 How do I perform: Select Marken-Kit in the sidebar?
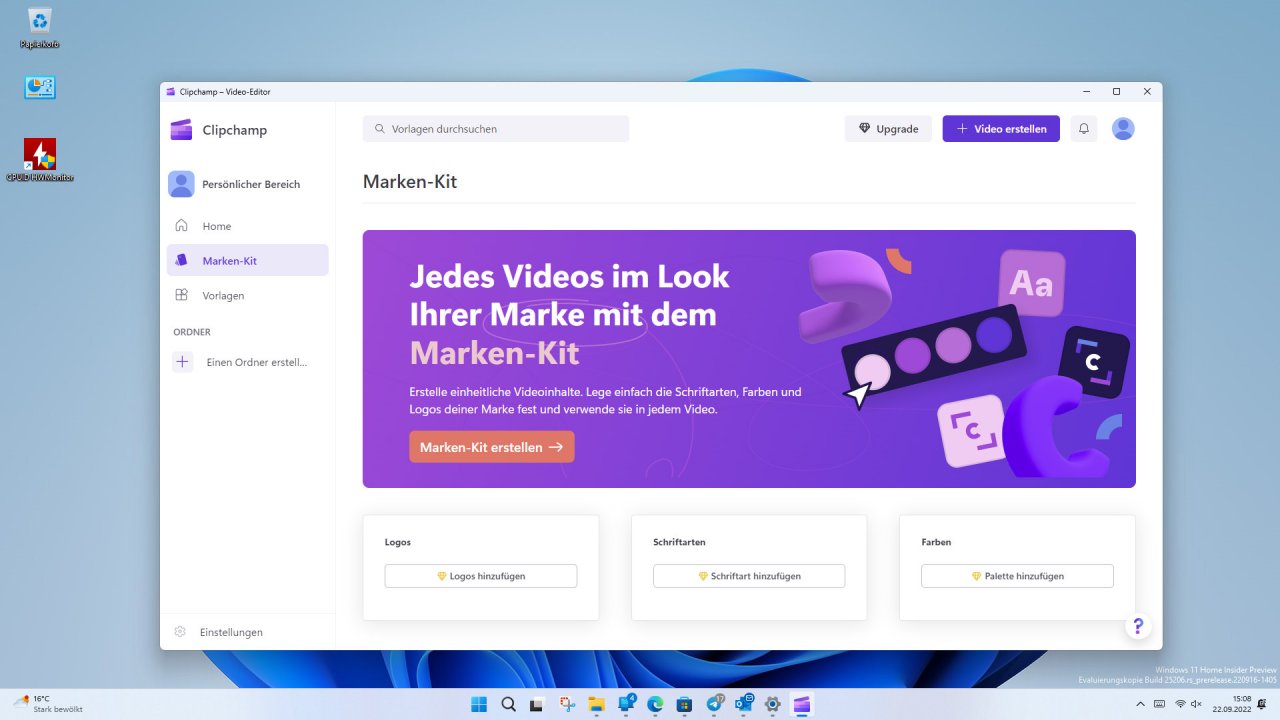tap(247, 260)
